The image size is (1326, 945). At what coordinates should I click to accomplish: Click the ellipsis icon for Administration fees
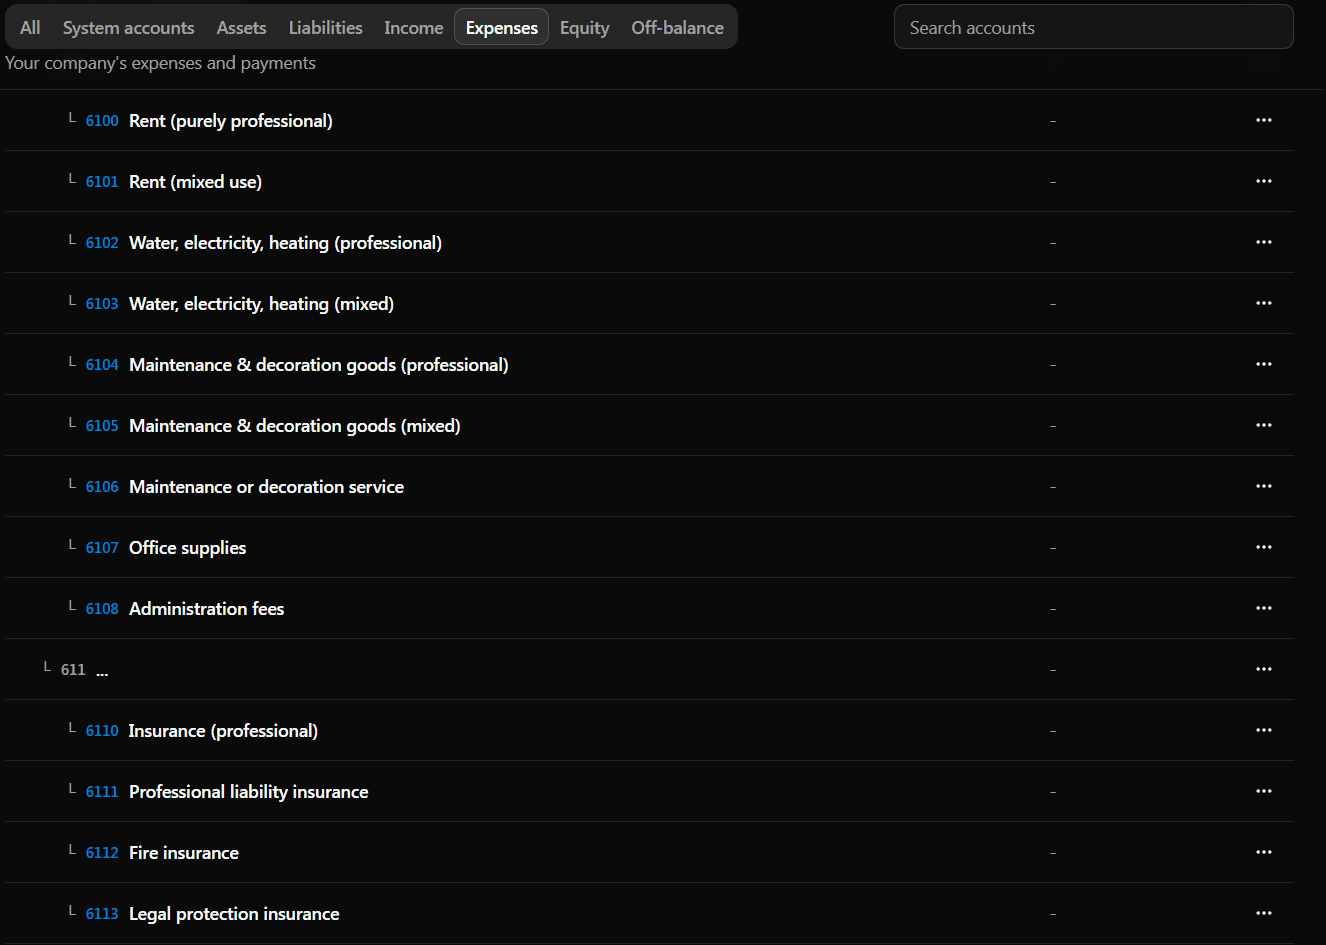(1264, 608)
